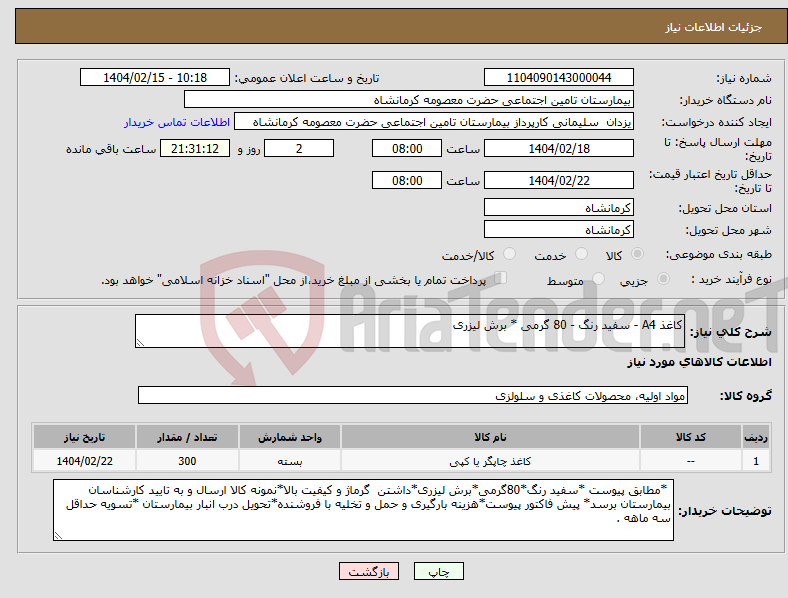788x598 pixels.
Task: Click the شماره نیاز field 1104090143000044
Action: [558, 77]
